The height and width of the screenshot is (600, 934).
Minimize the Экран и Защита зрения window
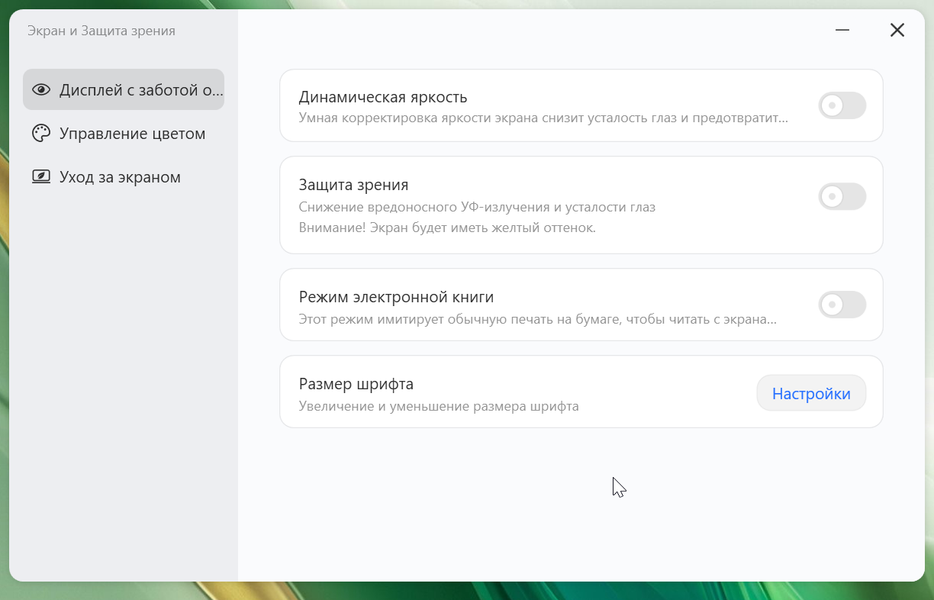pyautogui.click(x=842, y=30)
